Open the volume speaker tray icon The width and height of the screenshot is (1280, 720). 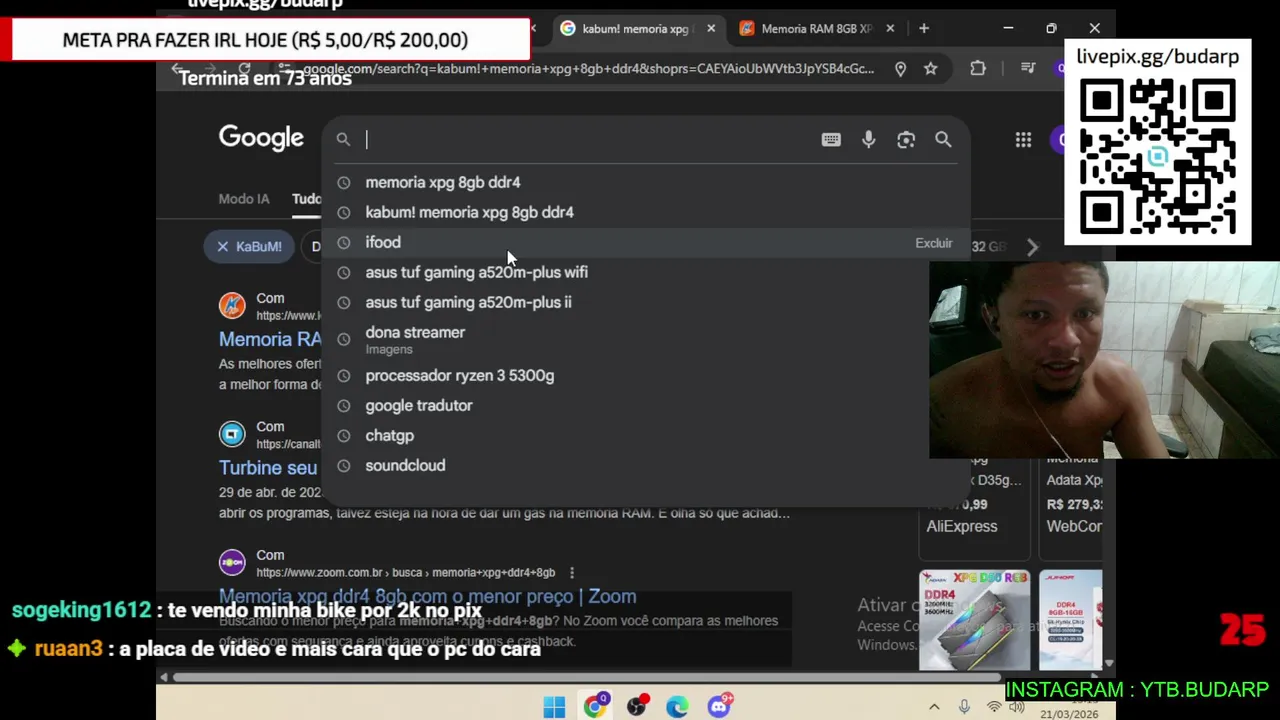[x=1017, y=707]
